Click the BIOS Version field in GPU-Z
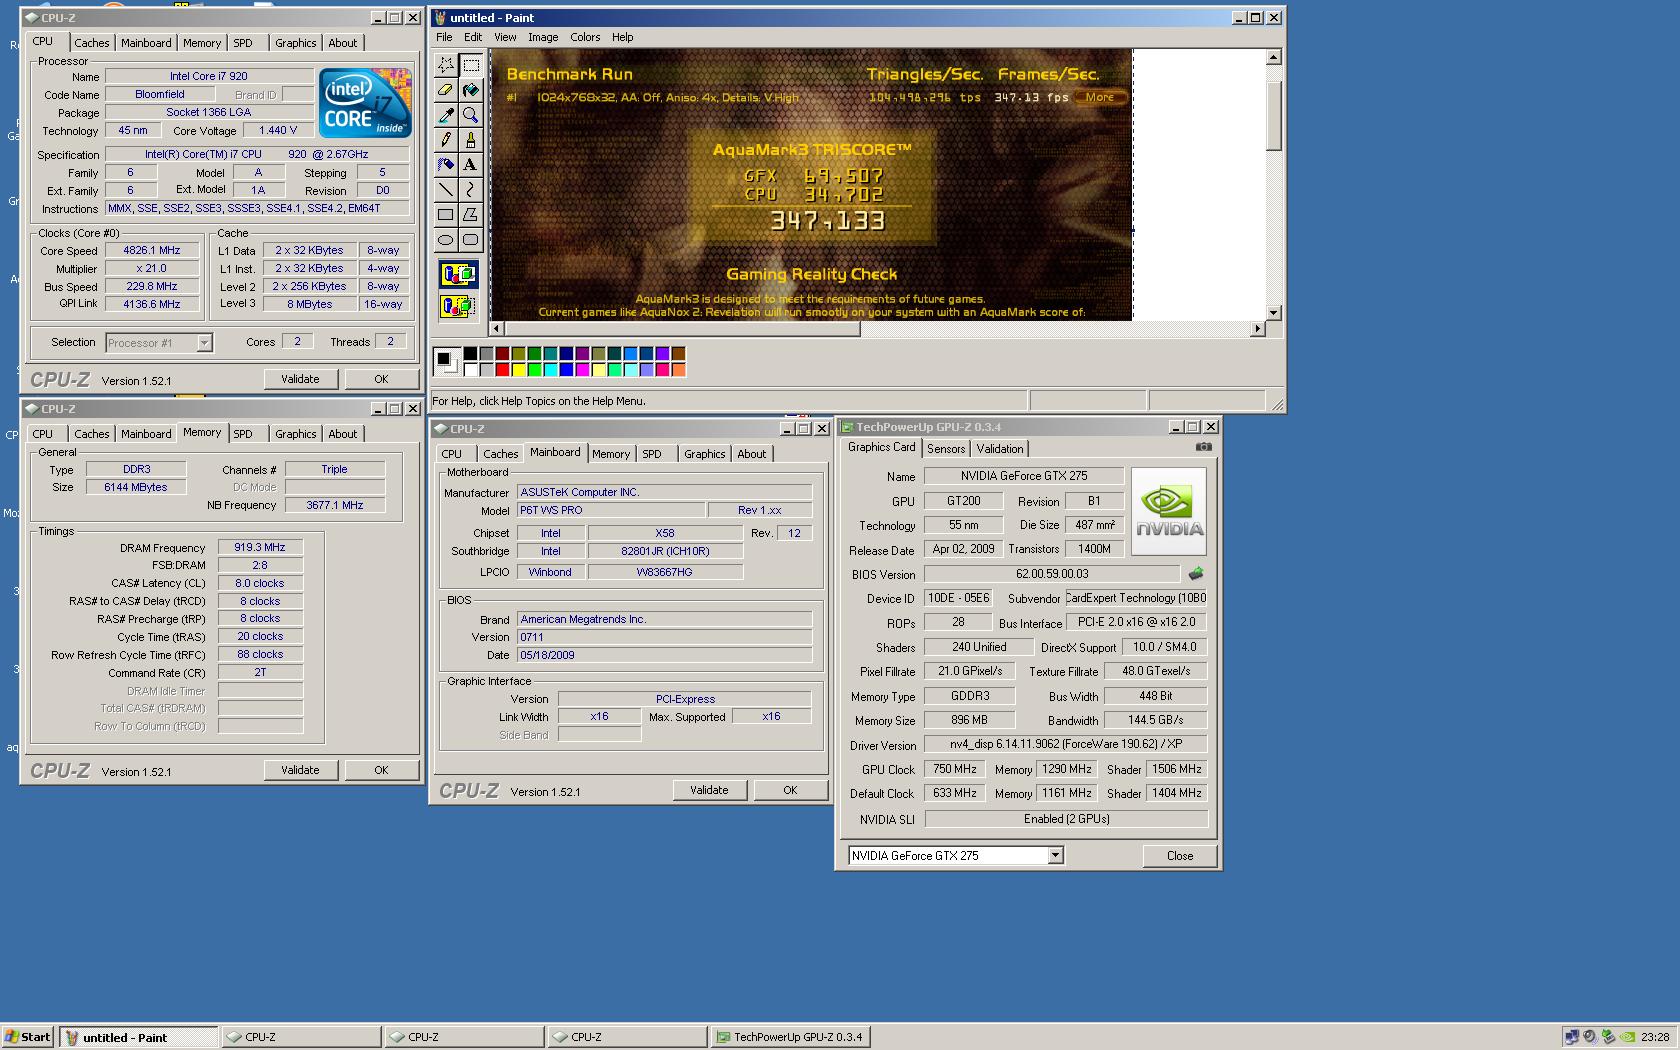Screen dimensions: 1680x1050 [x=1052, y=574]
